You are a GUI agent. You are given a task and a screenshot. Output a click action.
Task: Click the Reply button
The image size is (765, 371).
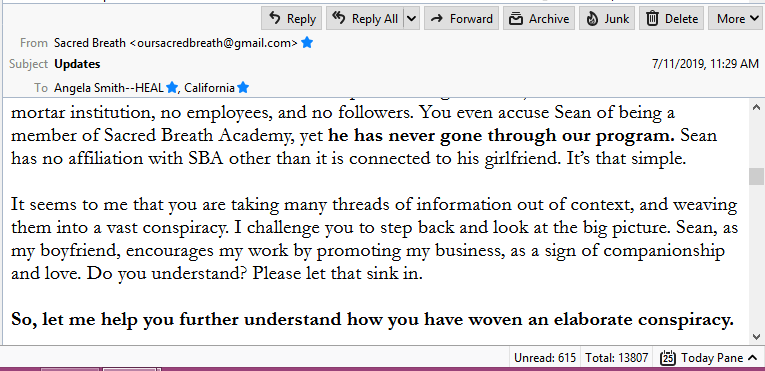[x=292, y=19]
